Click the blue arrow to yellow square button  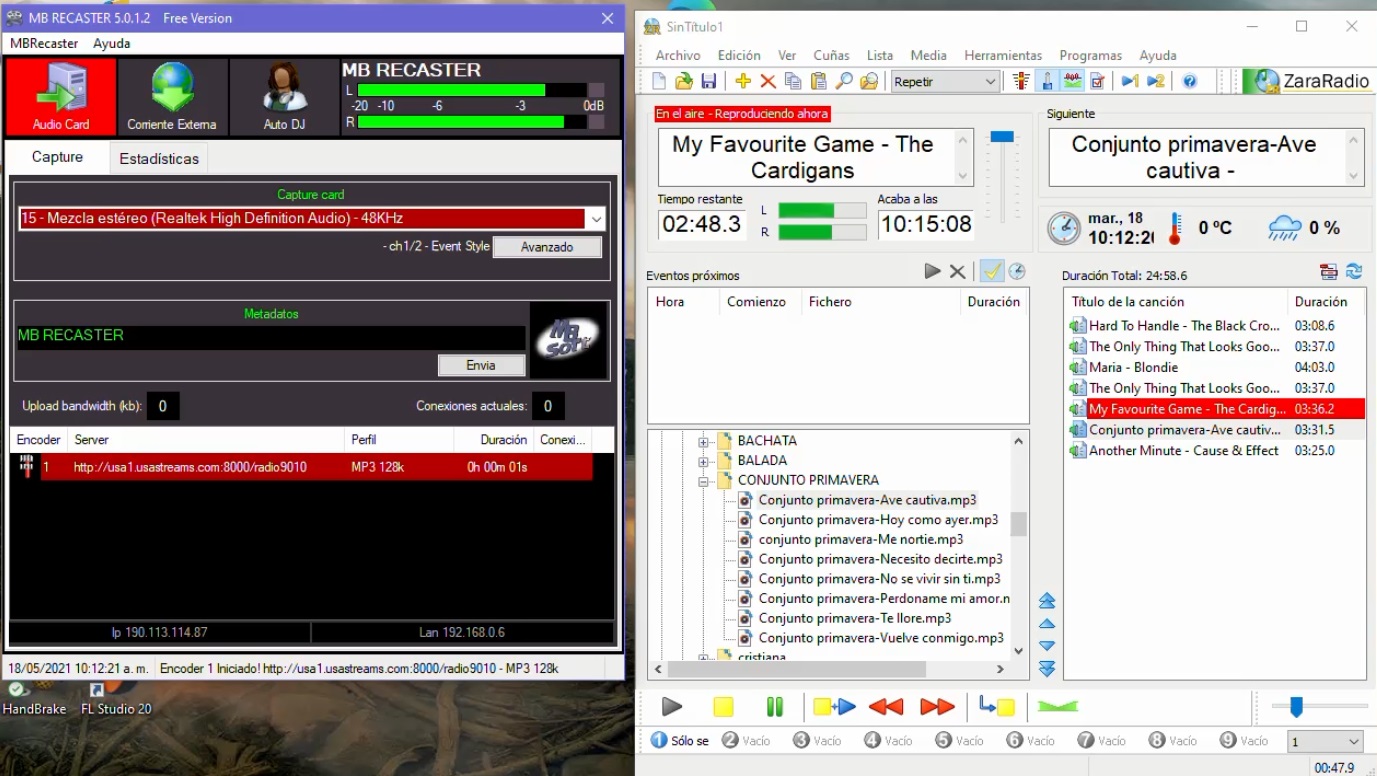click(x=996, y=707)
